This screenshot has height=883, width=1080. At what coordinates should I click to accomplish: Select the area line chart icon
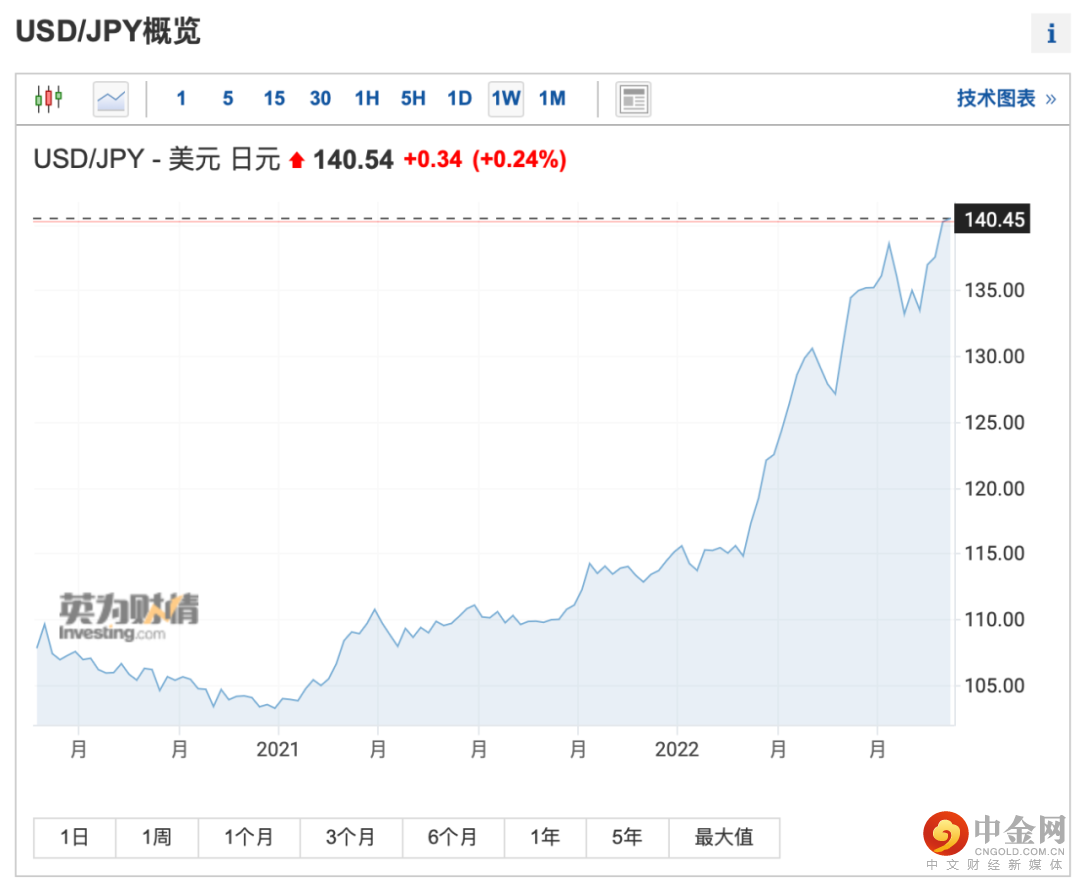pos(111,98)
